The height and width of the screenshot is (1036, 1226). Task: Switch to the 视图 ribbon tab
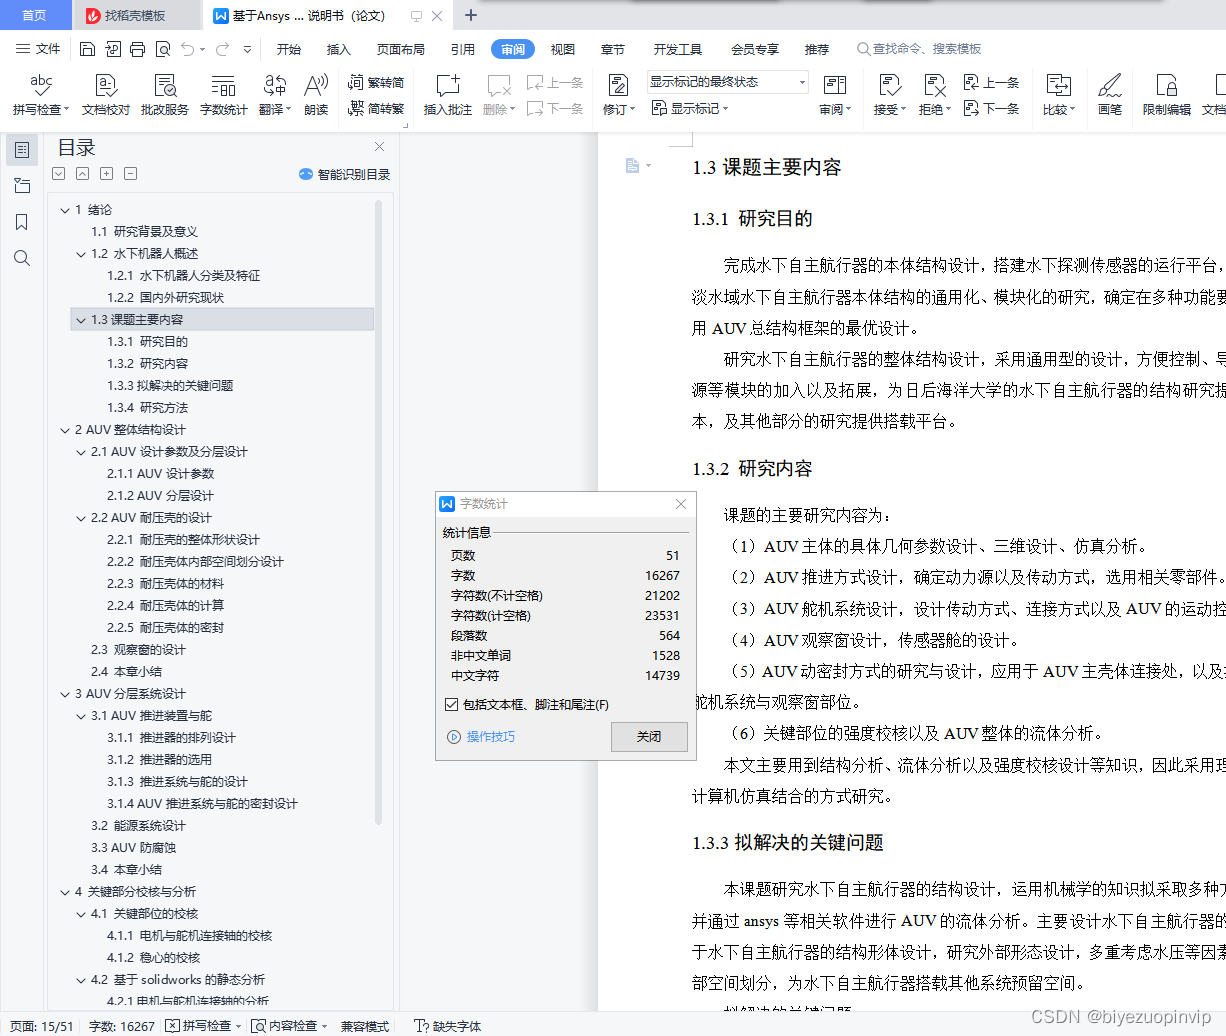pyautogui.click(x=563, y=48)
